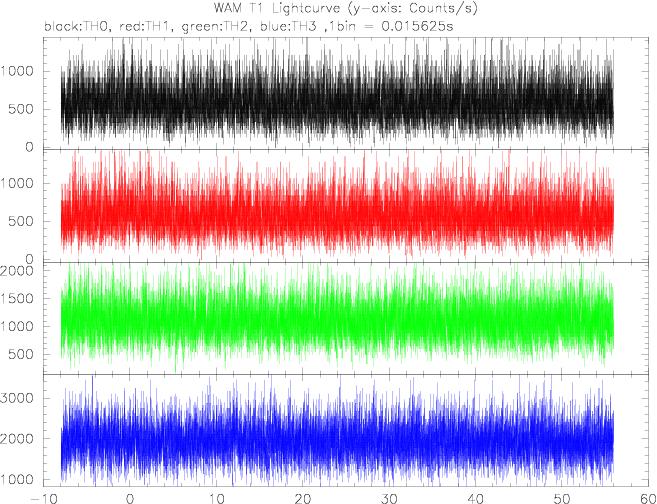Click the "500" y-axis label of the black panel

[21, 109]
